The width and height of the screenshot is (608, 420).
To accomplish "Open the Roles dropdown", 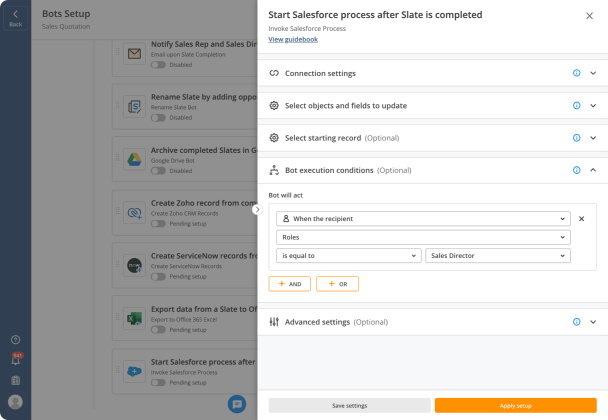I will pyautogui.click(x=423, y=237).
